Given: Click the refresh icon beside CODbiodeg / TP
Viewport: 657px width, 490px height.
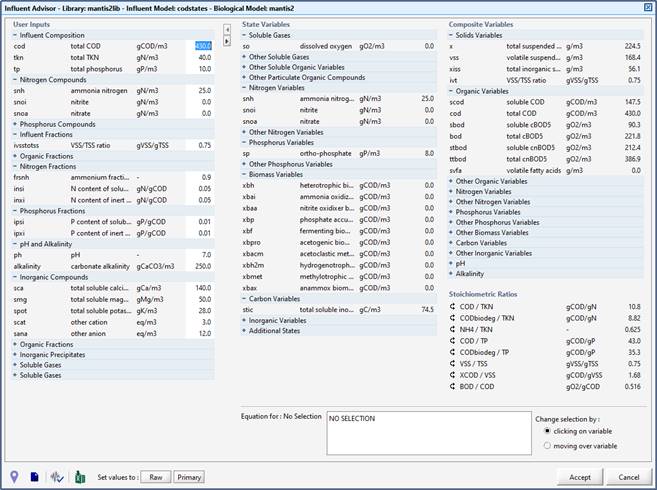Looking at the screenshot, I should pyautogui.click(x=453, y=352).
